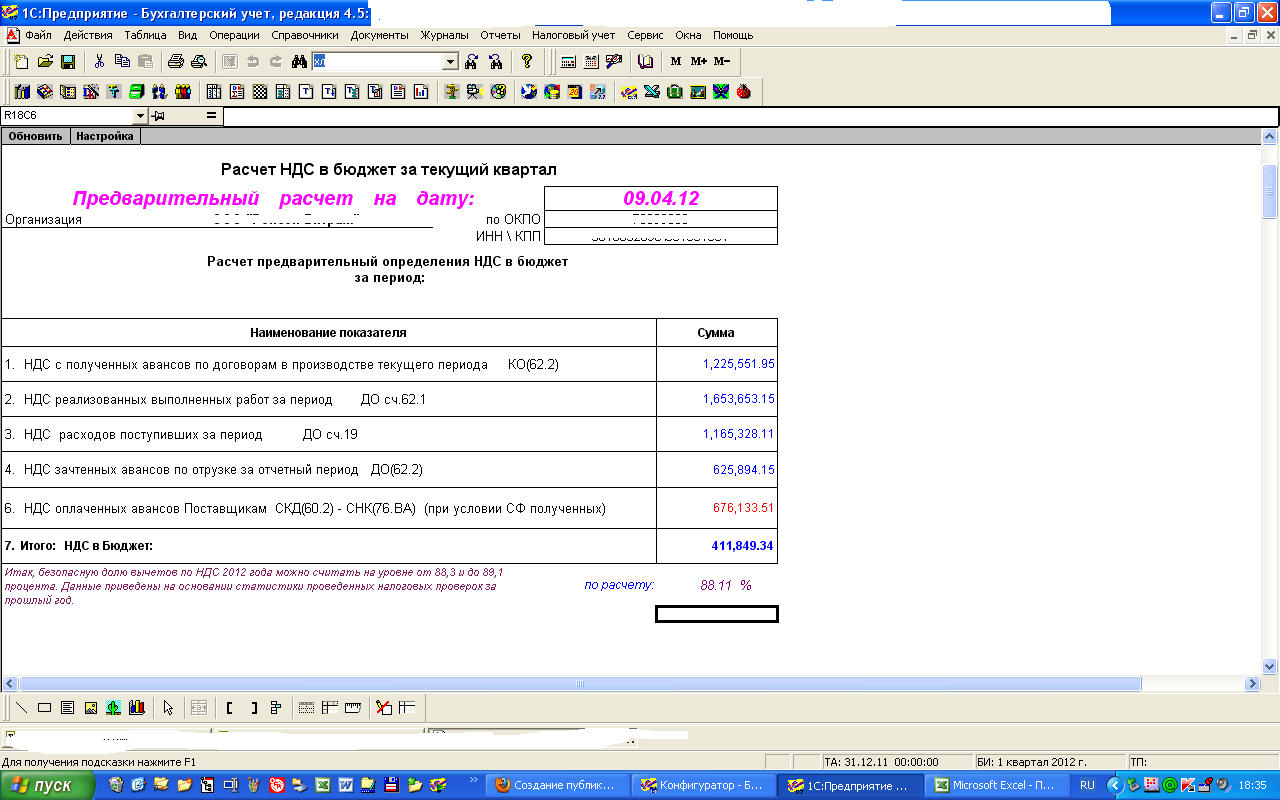Screen dimensions: 1280x800
Task: Click the Настройка button
Action: [105, 136]
